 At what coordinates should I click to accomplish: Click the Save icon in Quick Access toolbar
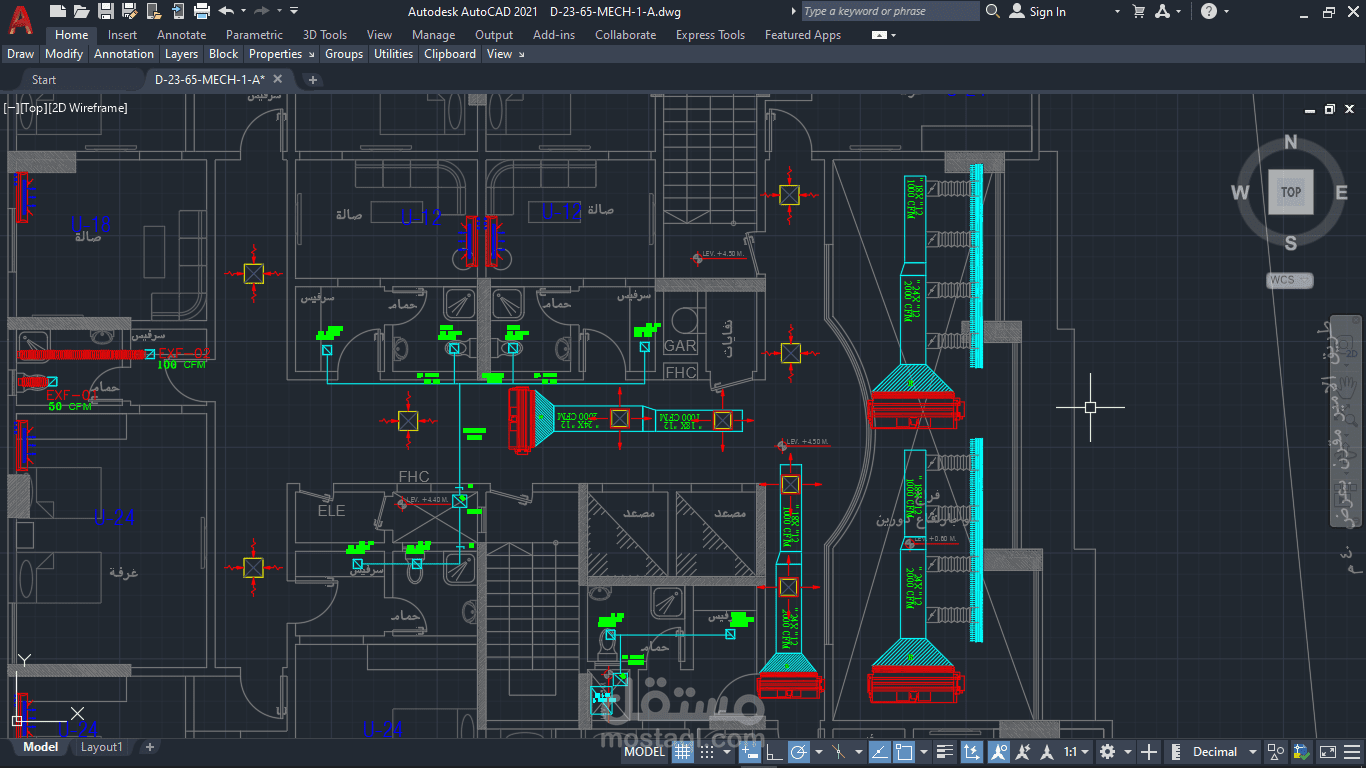click(x=105, y=11)
